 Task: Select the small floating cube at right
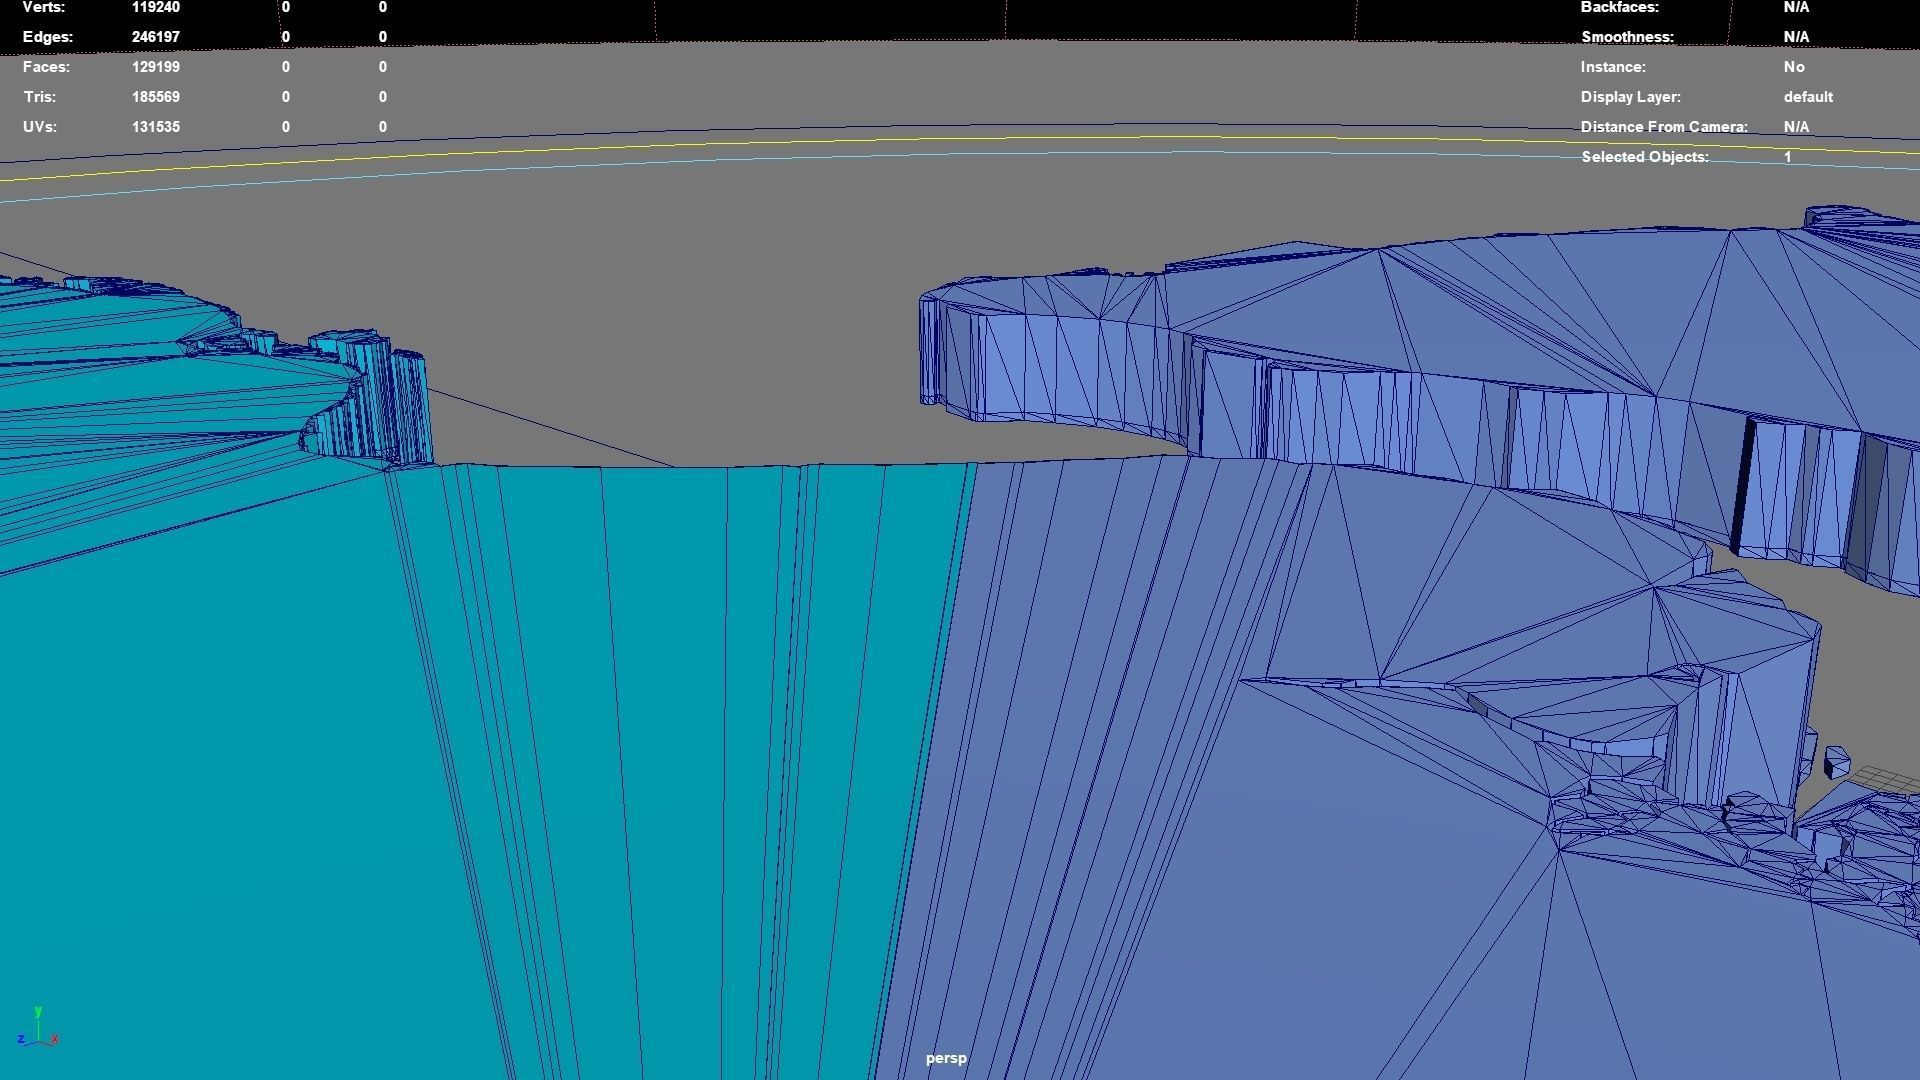1836,763
